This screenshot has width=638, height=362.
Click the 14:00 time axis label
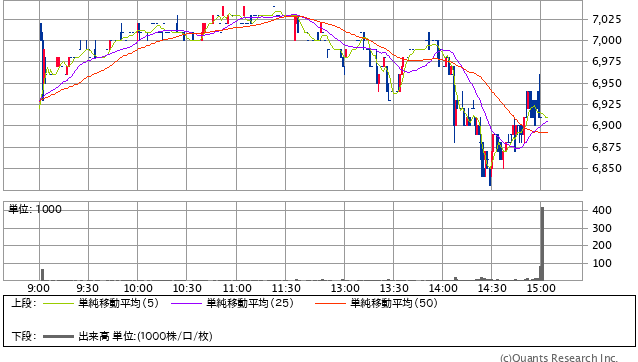443,288
